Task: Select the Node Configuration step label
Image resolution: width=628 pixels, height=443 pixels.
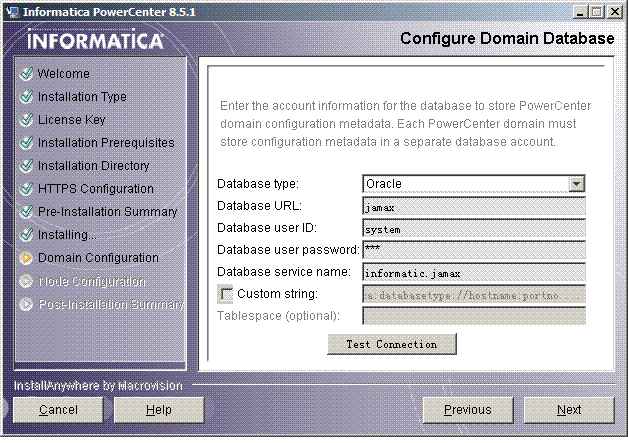Action: [92, 281]
